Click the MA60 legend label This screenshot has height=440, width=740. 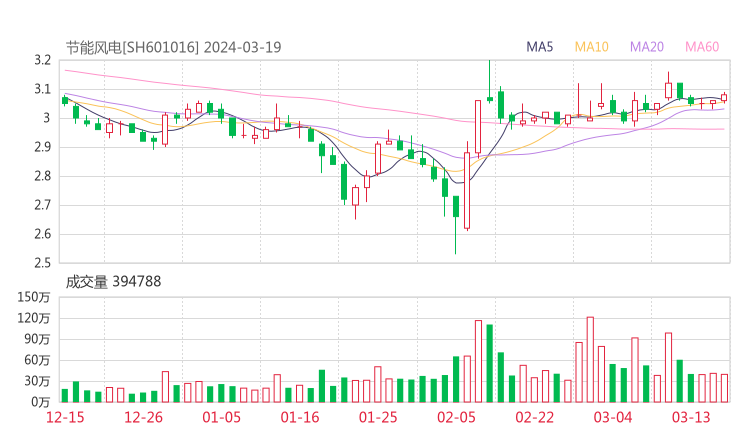click(x=702, y=47)
